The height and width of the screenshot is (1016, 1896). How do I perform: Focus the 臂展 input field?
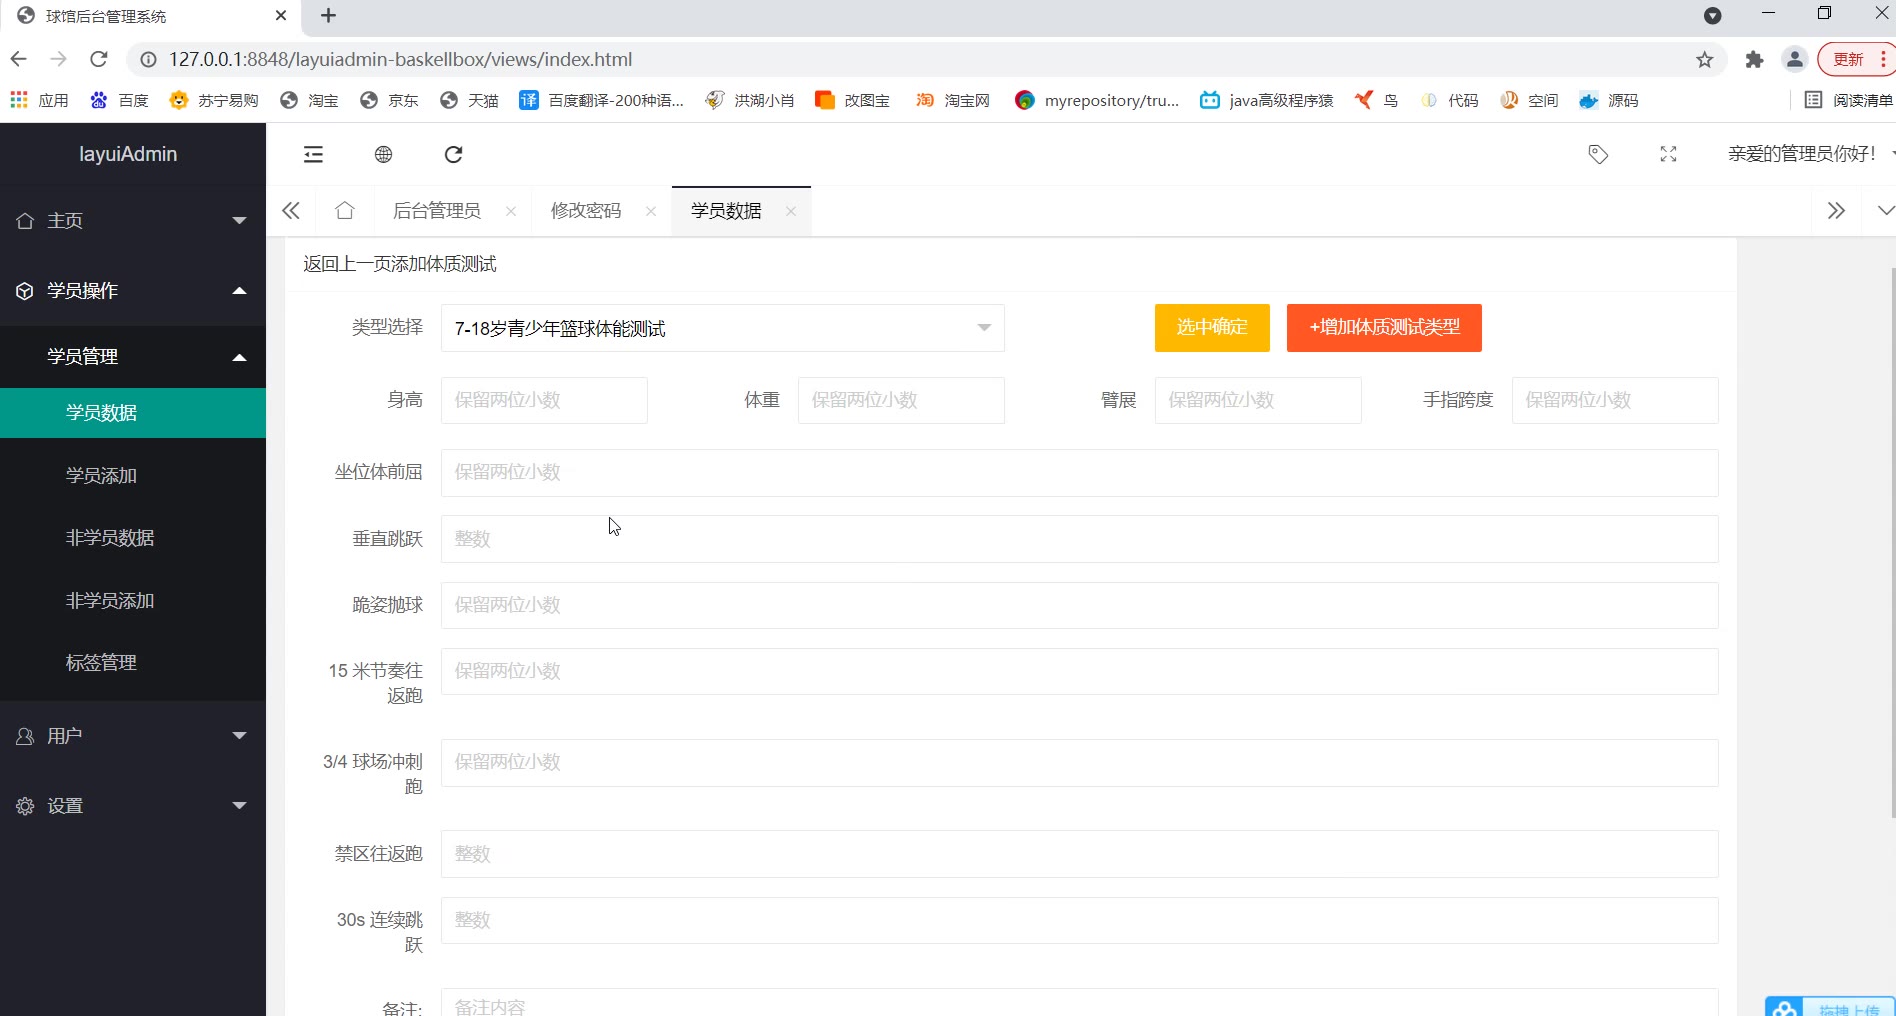(1258, 400)
